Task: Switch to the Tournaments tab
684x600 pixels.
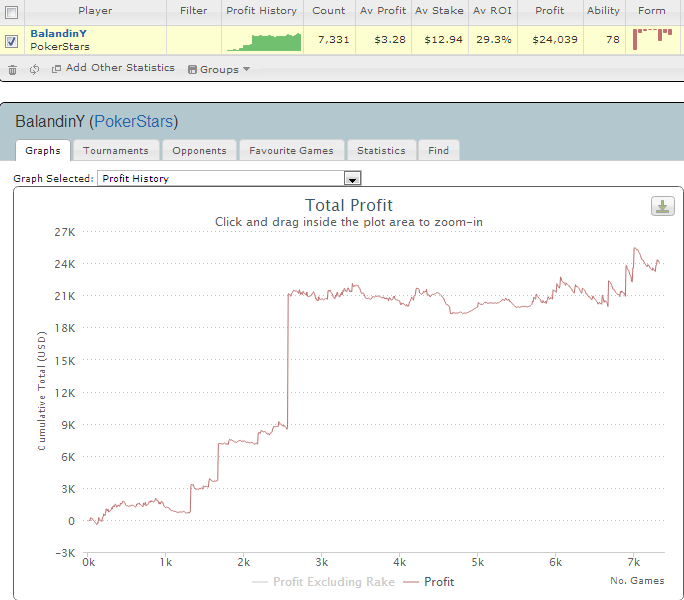Action: 116,151
